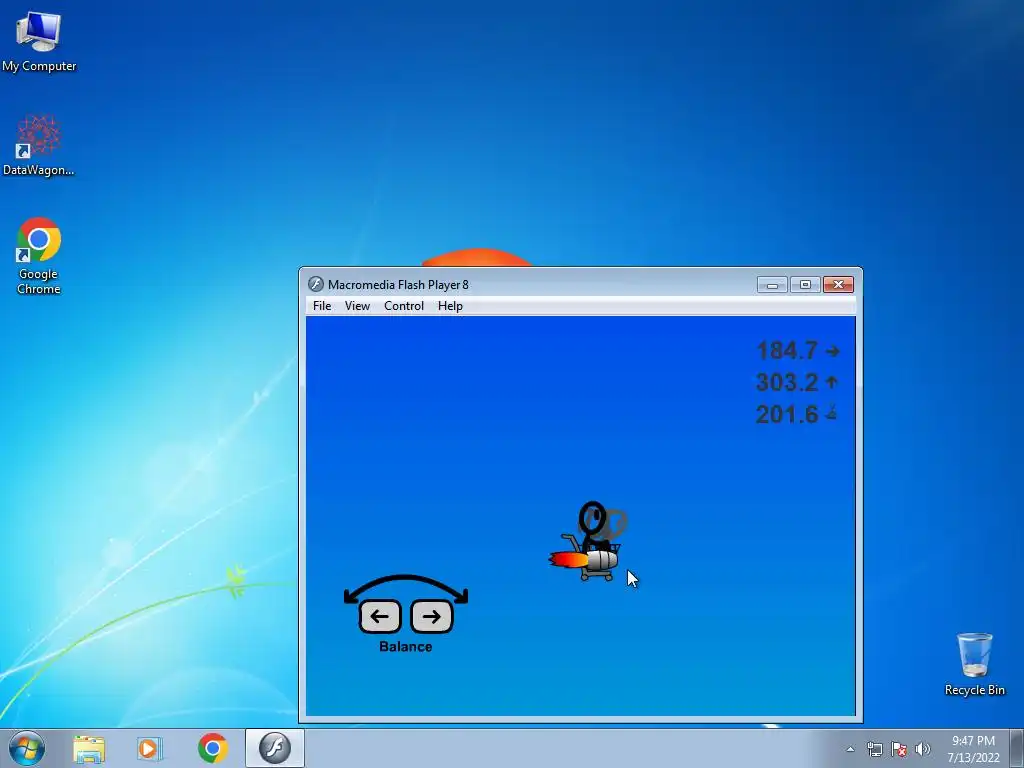
Task: Click the Macromedia Flash Player 8 title text
Action: (x=398, y=285)
